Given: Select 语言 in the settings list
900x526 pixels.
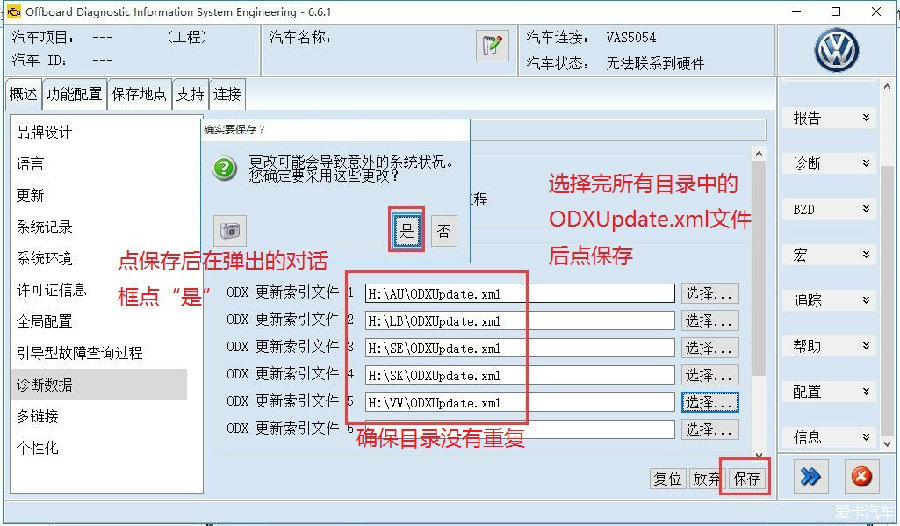Looking at the screenshot, I should pyautogui.click(x=30, y=164).
